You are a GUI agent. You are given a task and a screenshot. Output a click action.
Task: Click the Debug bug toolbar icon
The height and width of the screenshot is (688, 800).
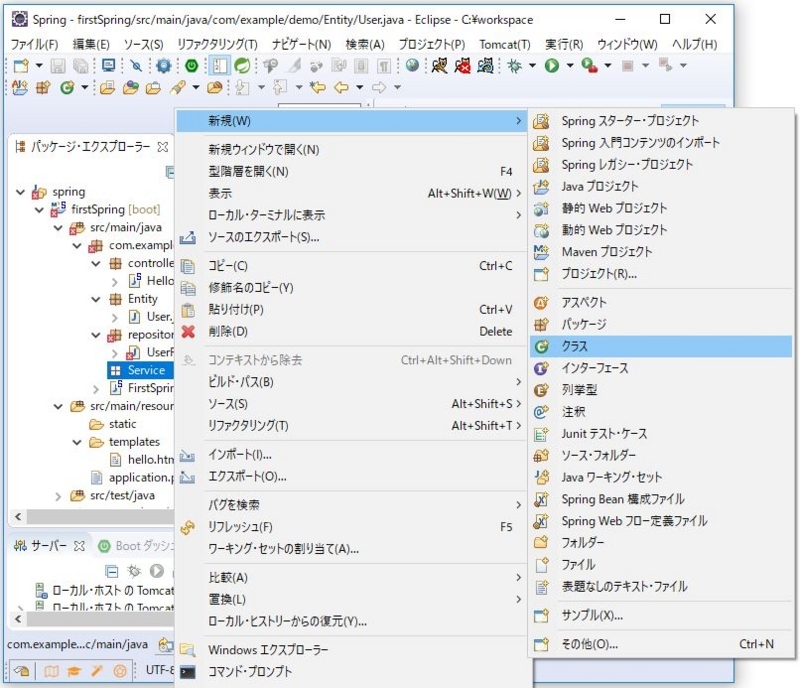click(x=514, y=66)
